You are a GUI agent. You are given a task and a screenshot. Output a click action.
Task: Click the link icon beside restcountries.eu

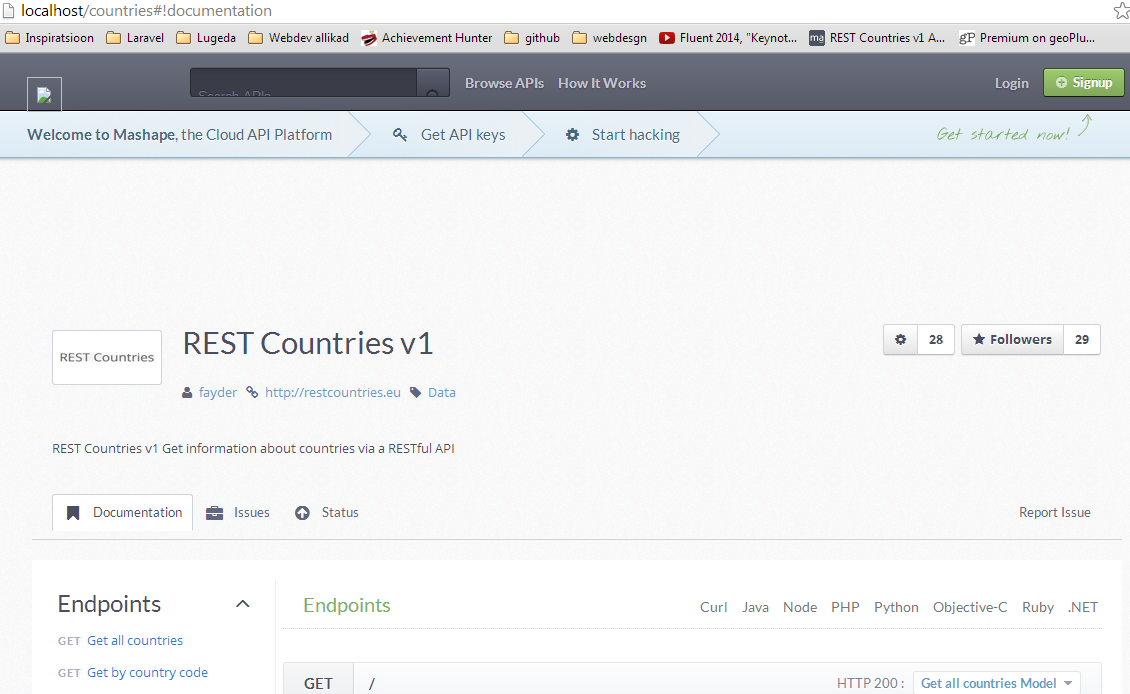252,392
